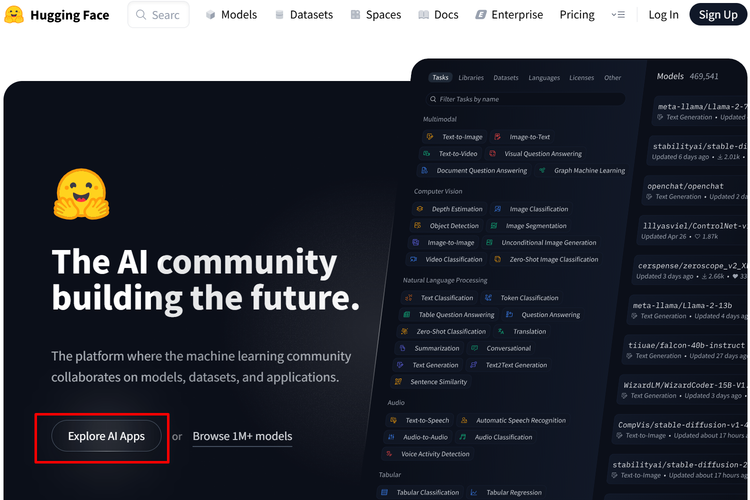This screenshot has height=500, width=750.
Task: Click the Visual Question Answering icon
Action: [492, 154]
